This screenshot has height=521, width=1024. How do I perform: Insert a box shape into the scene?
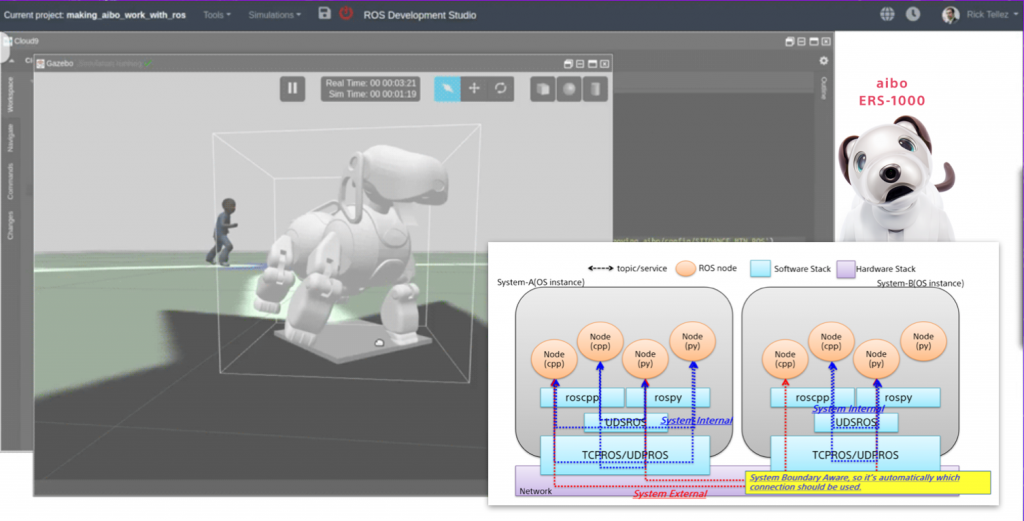(543, 88)
